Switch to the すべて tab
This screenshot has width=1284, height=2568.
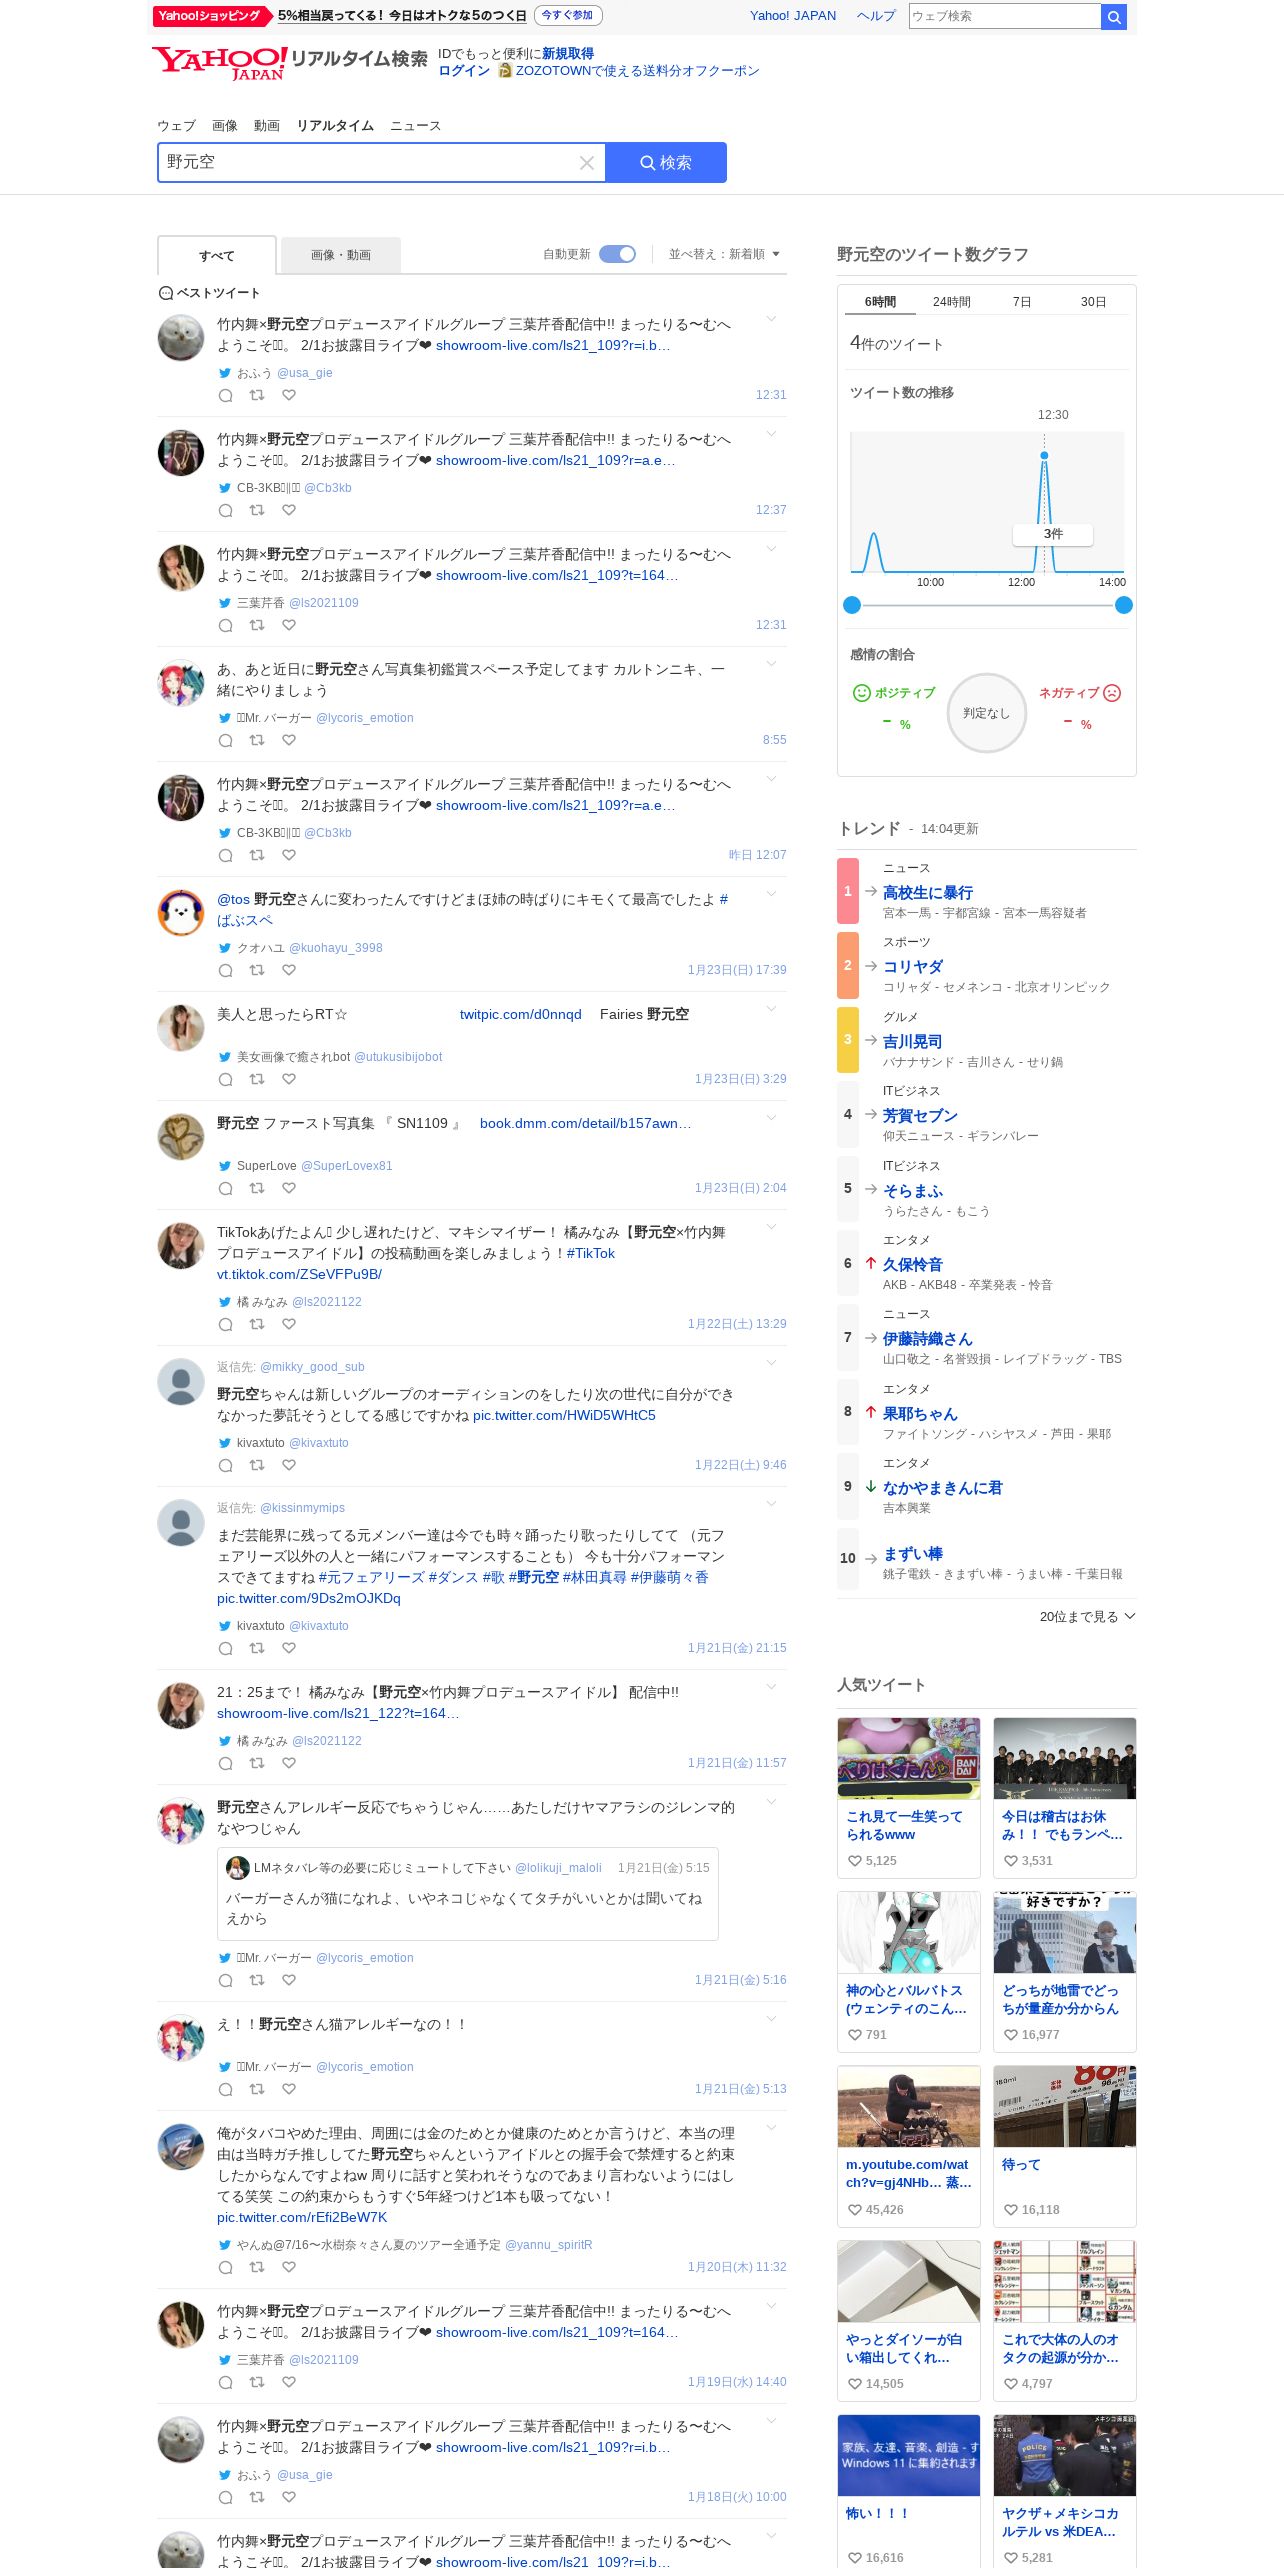click(x=217, y=255)
